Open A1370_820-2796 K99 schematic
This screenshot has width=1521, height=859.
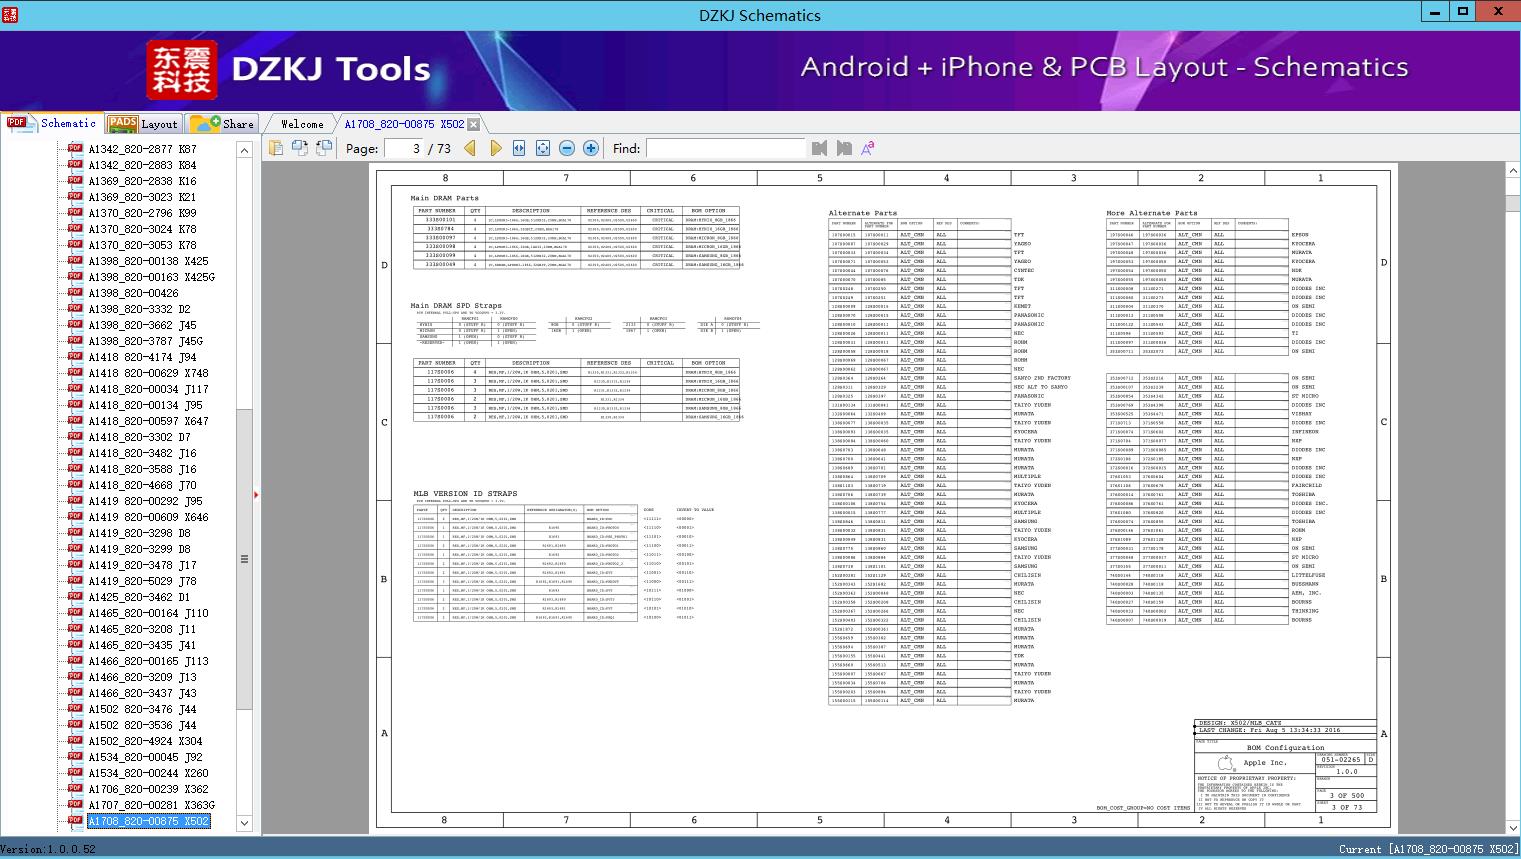tap(142, 213)
